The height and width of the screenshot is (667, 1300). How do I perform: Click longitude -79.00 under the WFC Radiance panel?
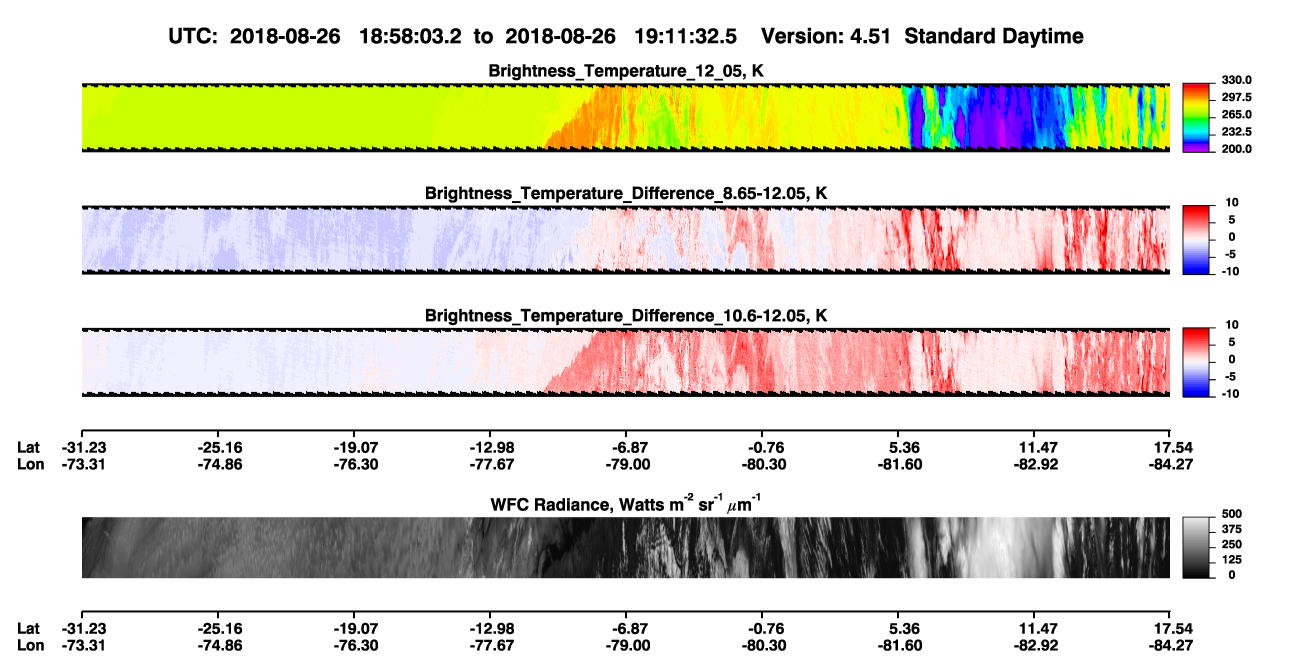(626, 644)
